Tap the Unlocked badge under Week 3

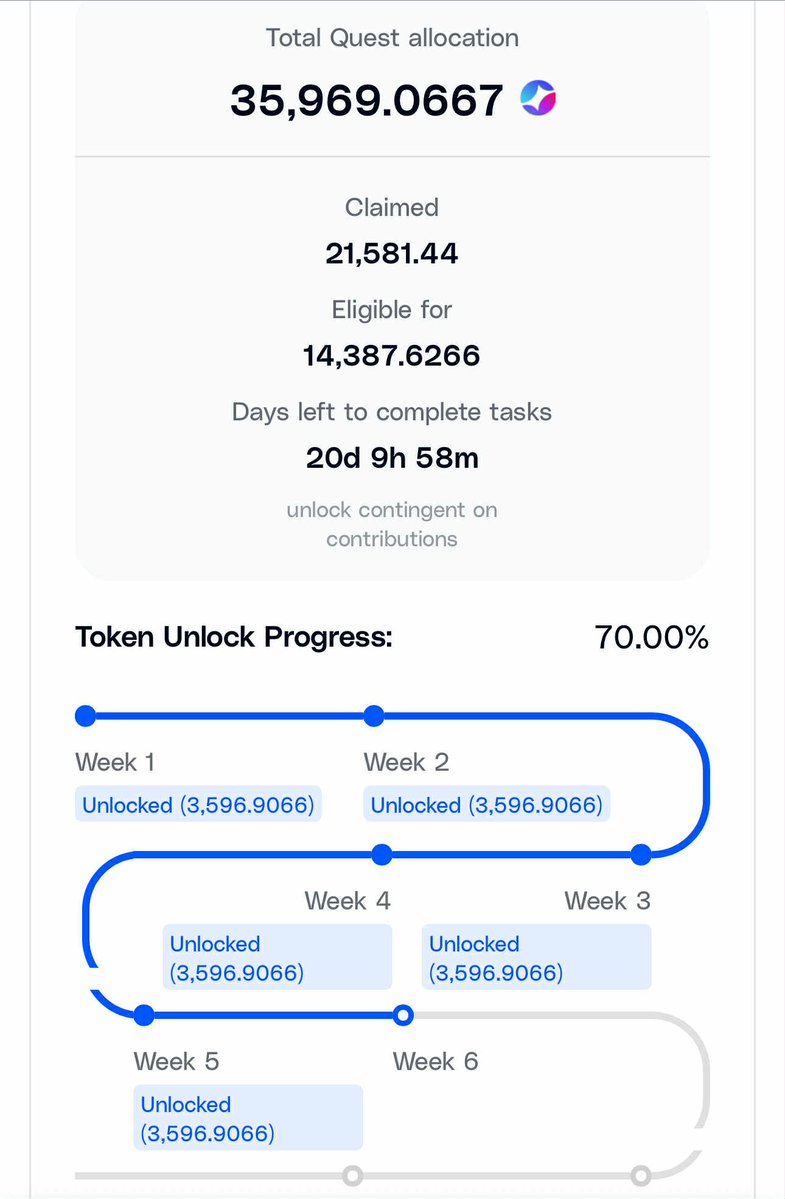coord(536,957)
